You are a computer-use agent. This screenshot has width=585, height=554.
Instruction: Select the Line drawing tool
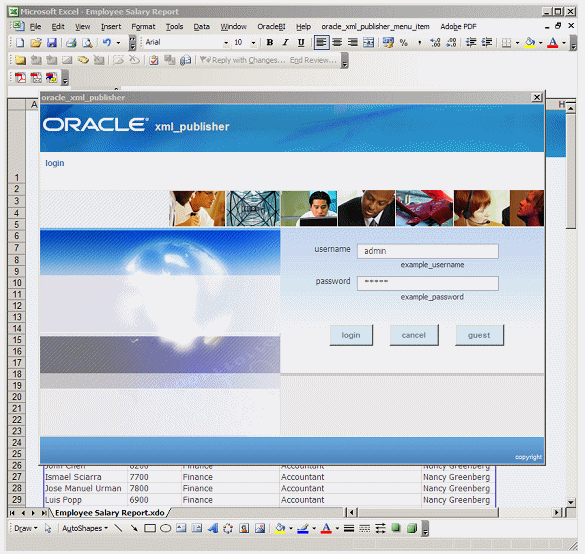118,528
